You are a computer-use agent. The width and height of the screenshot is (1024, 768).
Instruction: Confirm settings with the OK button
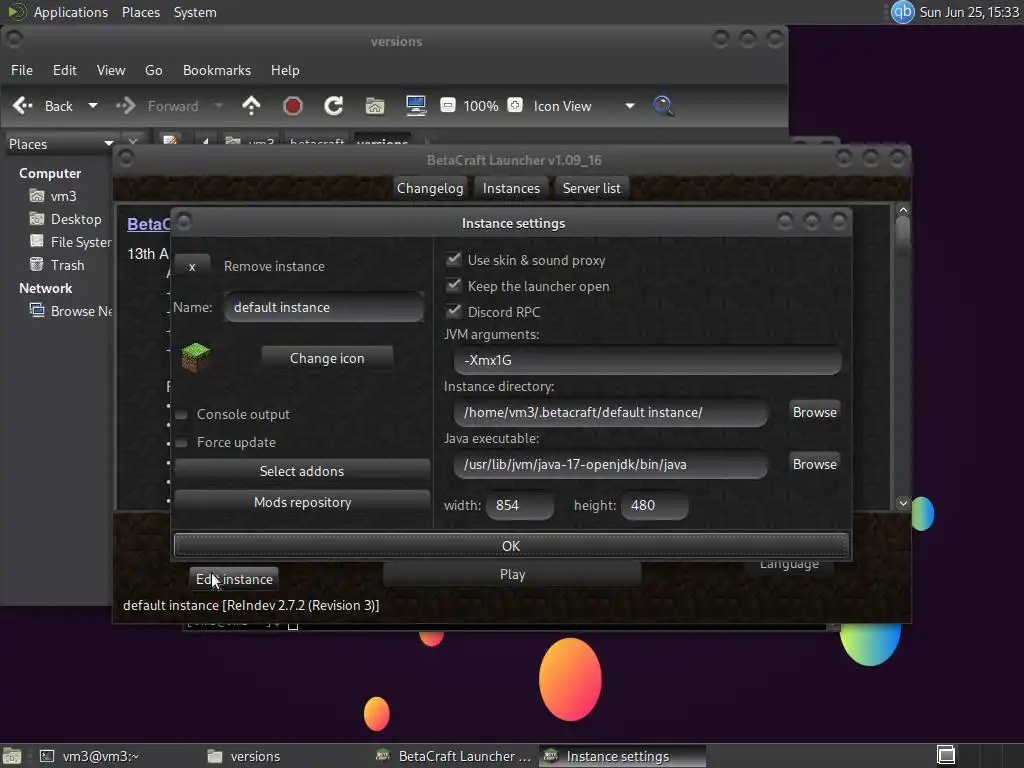(511, 546)
